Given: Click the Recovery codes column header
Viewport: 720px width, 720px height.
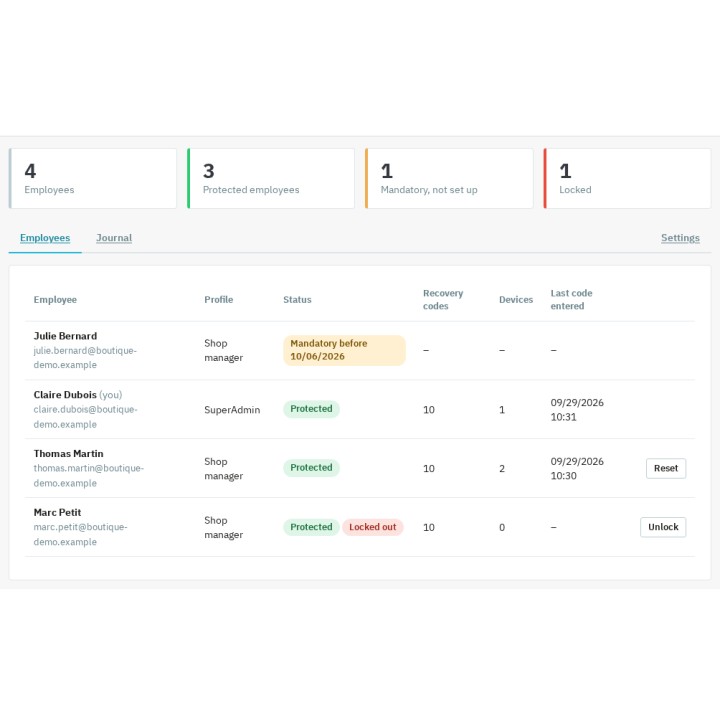Looking at the screenshot, I should pyautogui.click(x=443, y=300).
